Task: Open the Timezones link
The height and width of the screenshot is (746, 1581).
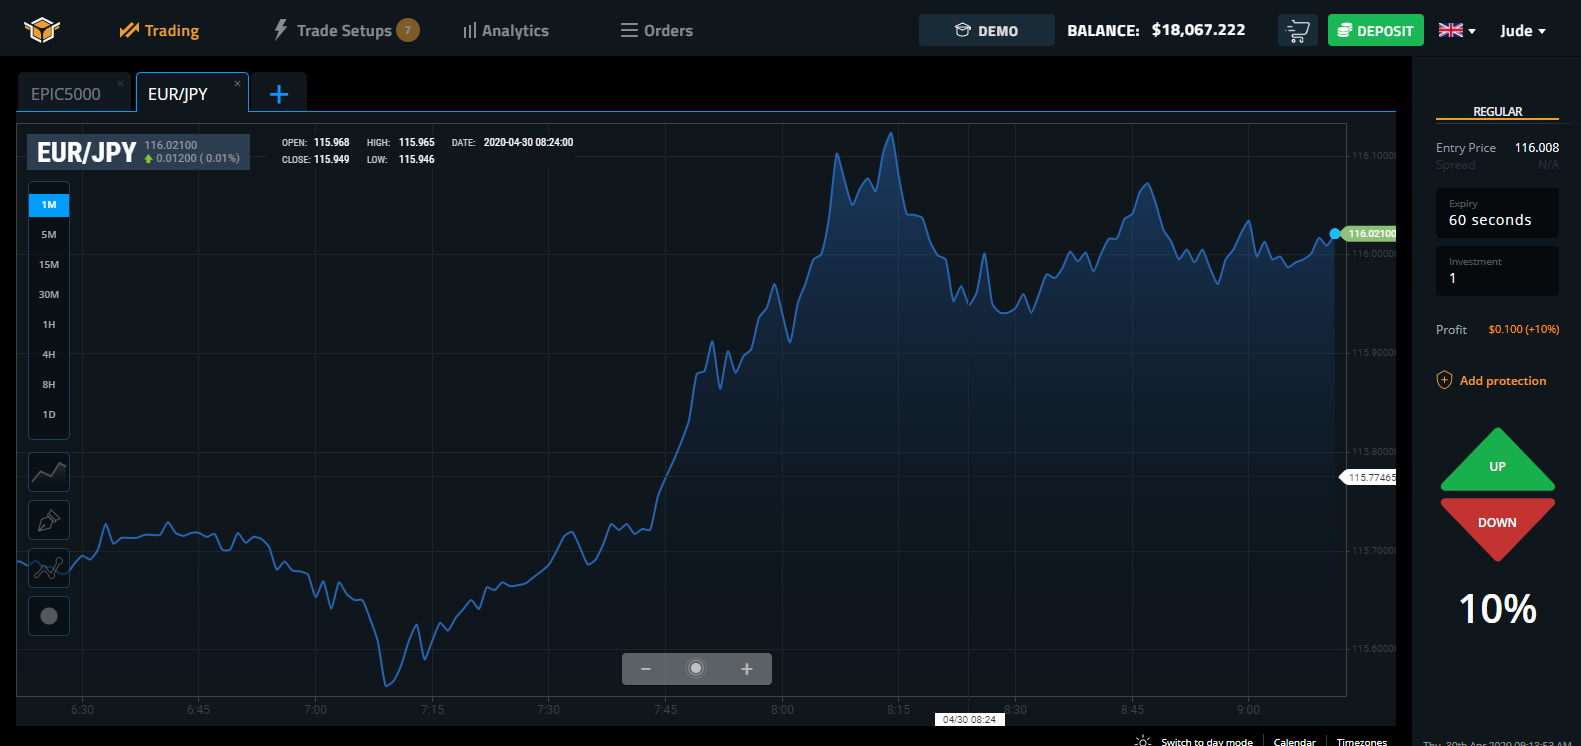Action: [x=1362, y=742]
